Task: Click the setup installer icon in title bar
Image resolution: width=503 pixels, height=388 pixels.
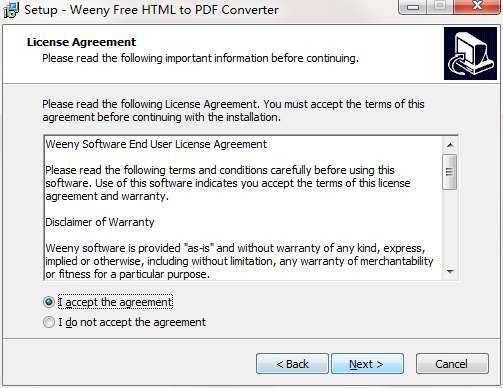Action: tap(11, 10)
